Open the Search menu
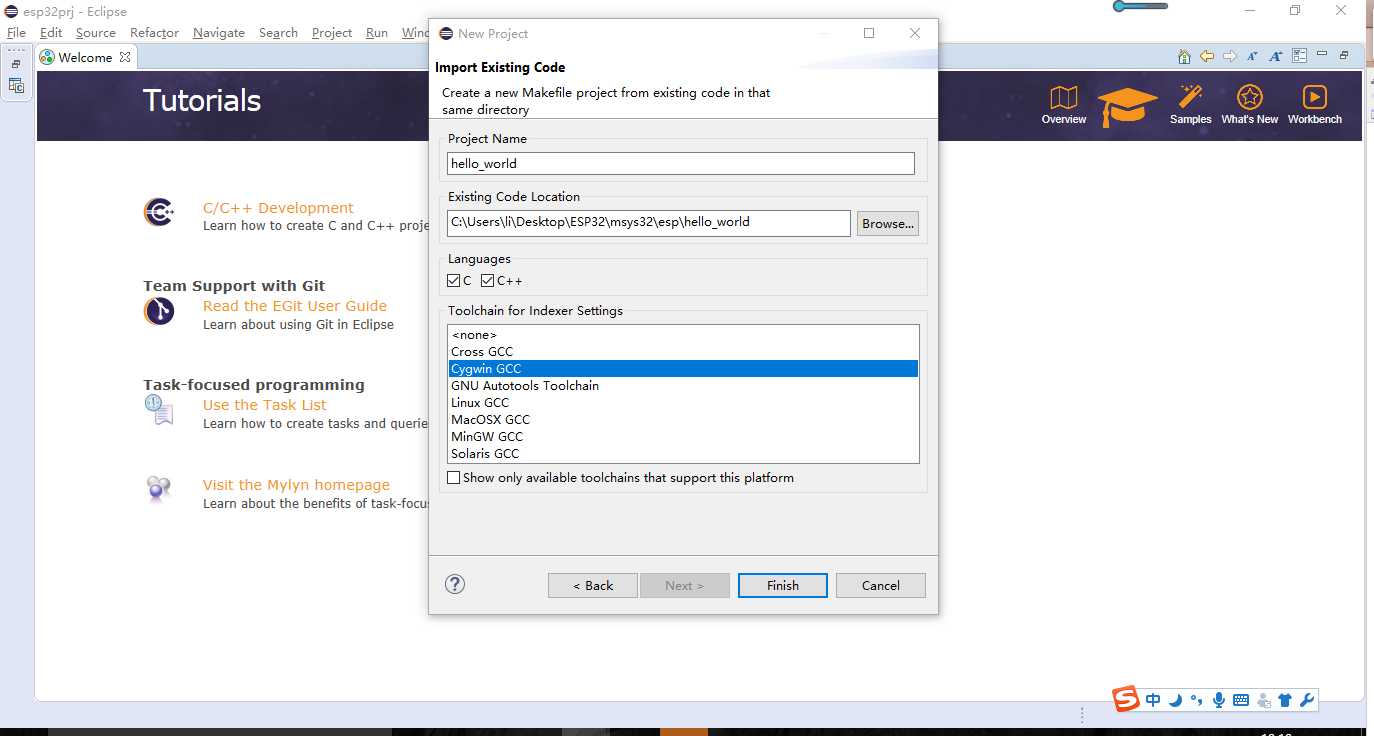The width and height of the screenshot is (1374, 736). click(x=278, y=32)
